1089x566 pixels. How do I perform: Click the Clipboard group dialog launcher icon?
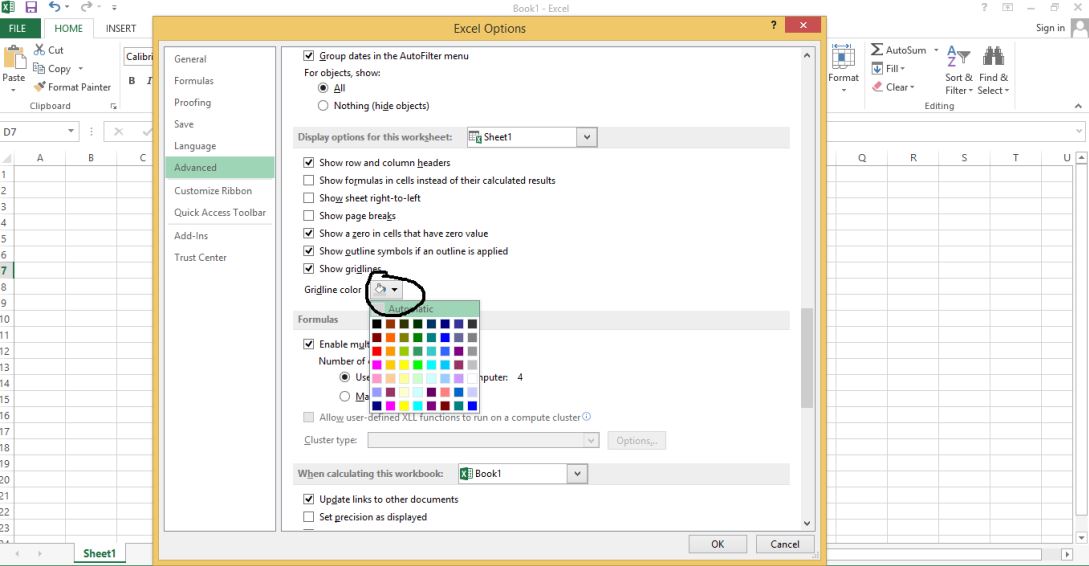click(113, 106)
